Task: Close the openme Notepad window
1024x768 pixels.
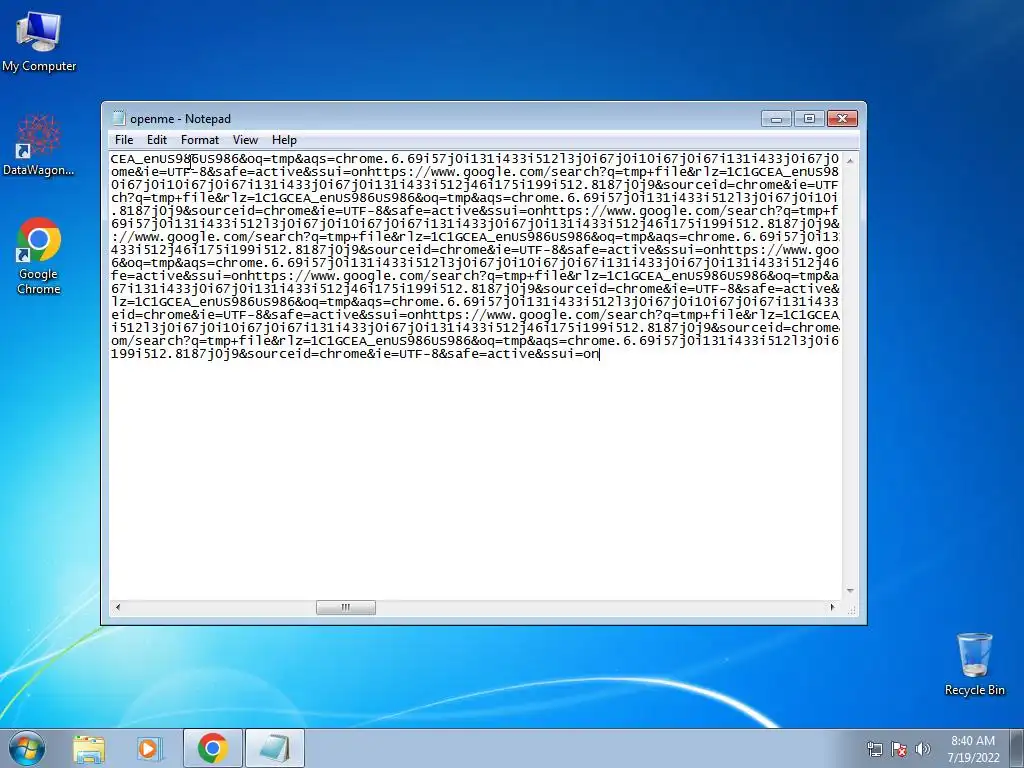Action: tap(842, 119)
